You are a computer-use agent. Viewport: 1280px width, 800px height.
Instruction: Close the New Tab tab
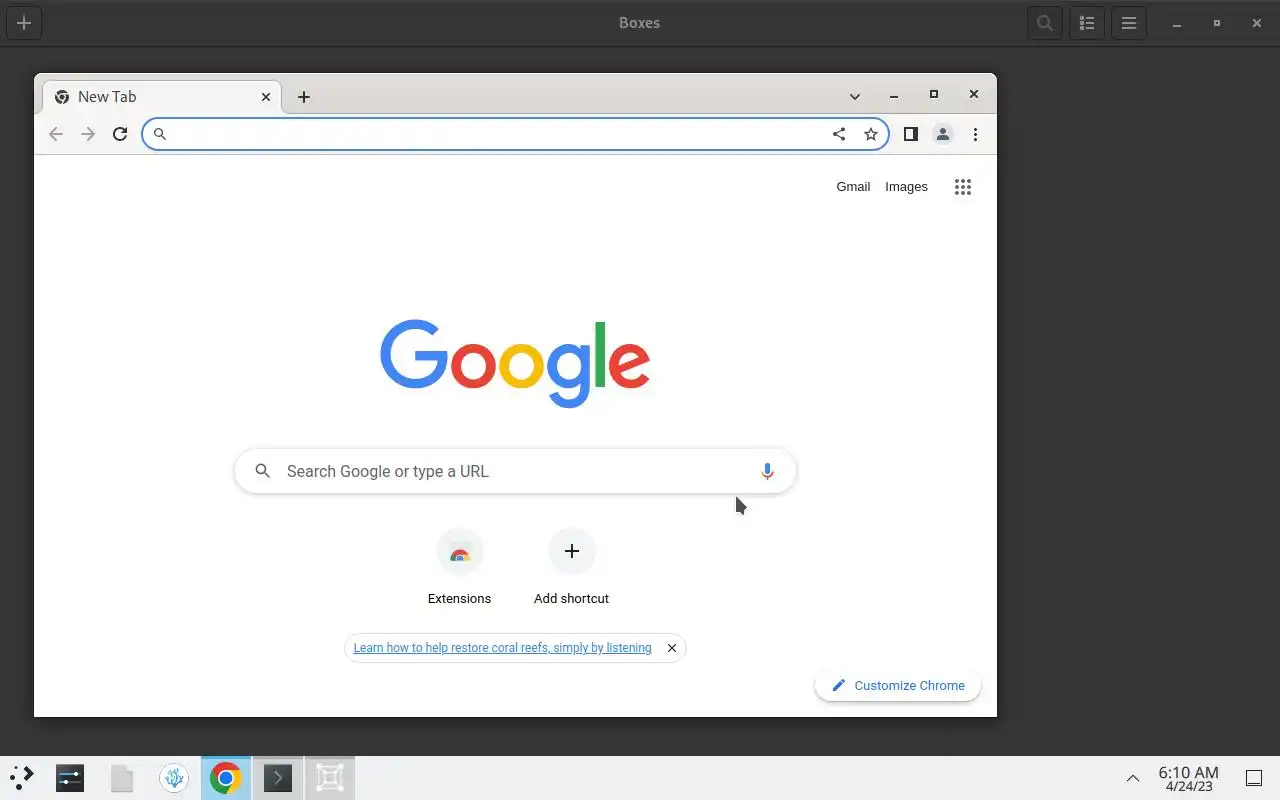pos(266,97)
